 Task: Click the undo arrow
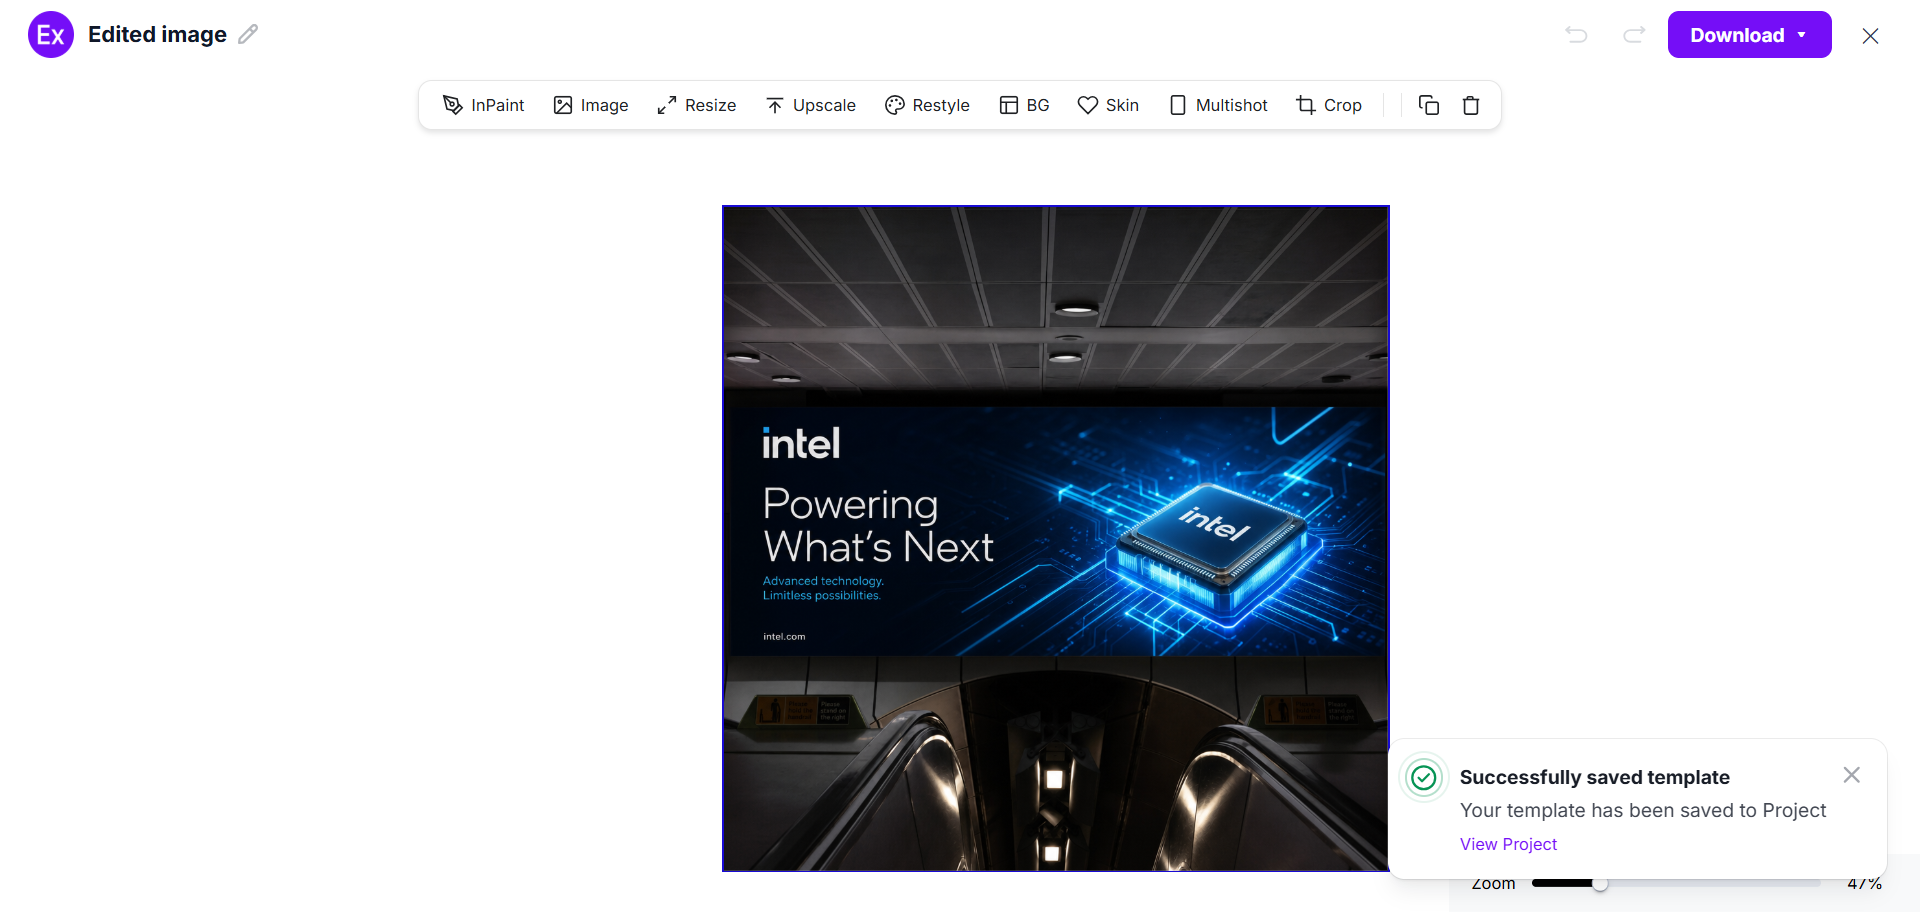1576,35
